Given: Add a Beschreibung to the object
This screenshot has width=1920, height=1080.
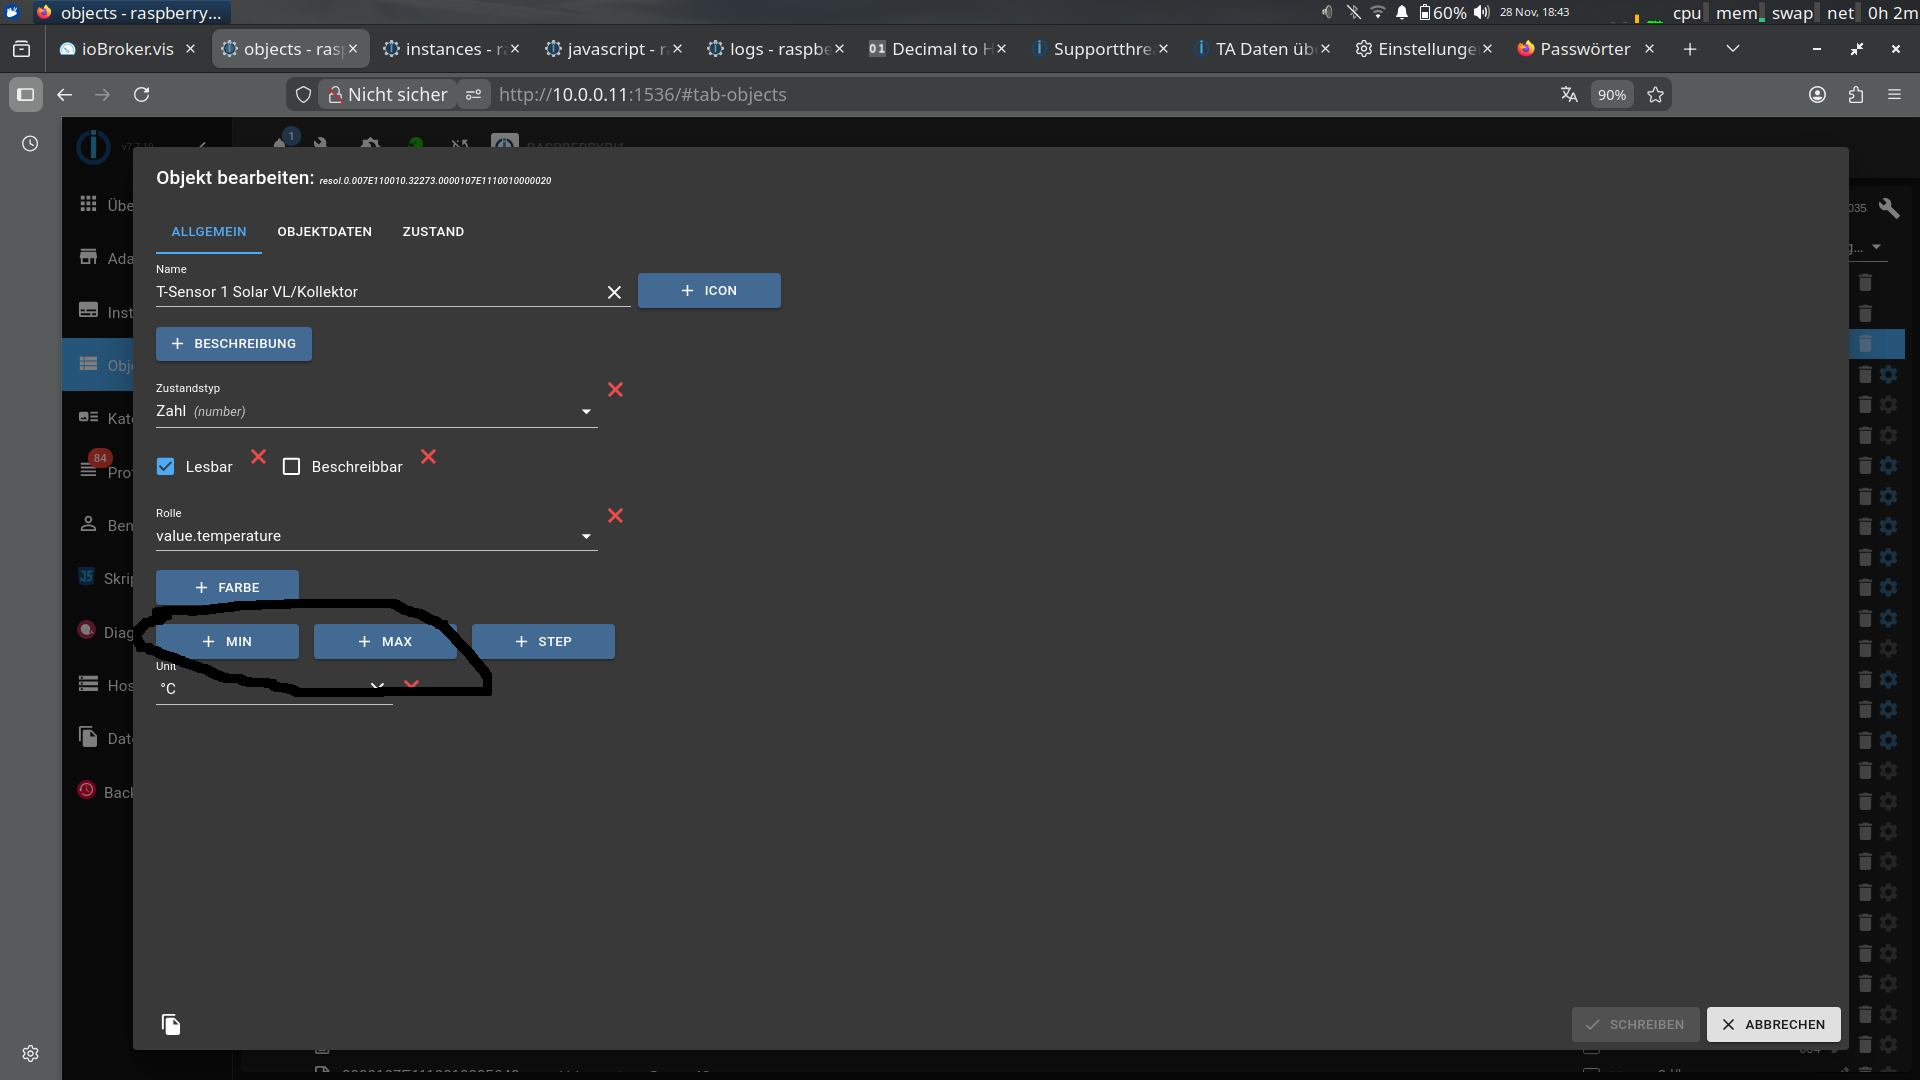Looking at the screenshot, I should point(233,344).
